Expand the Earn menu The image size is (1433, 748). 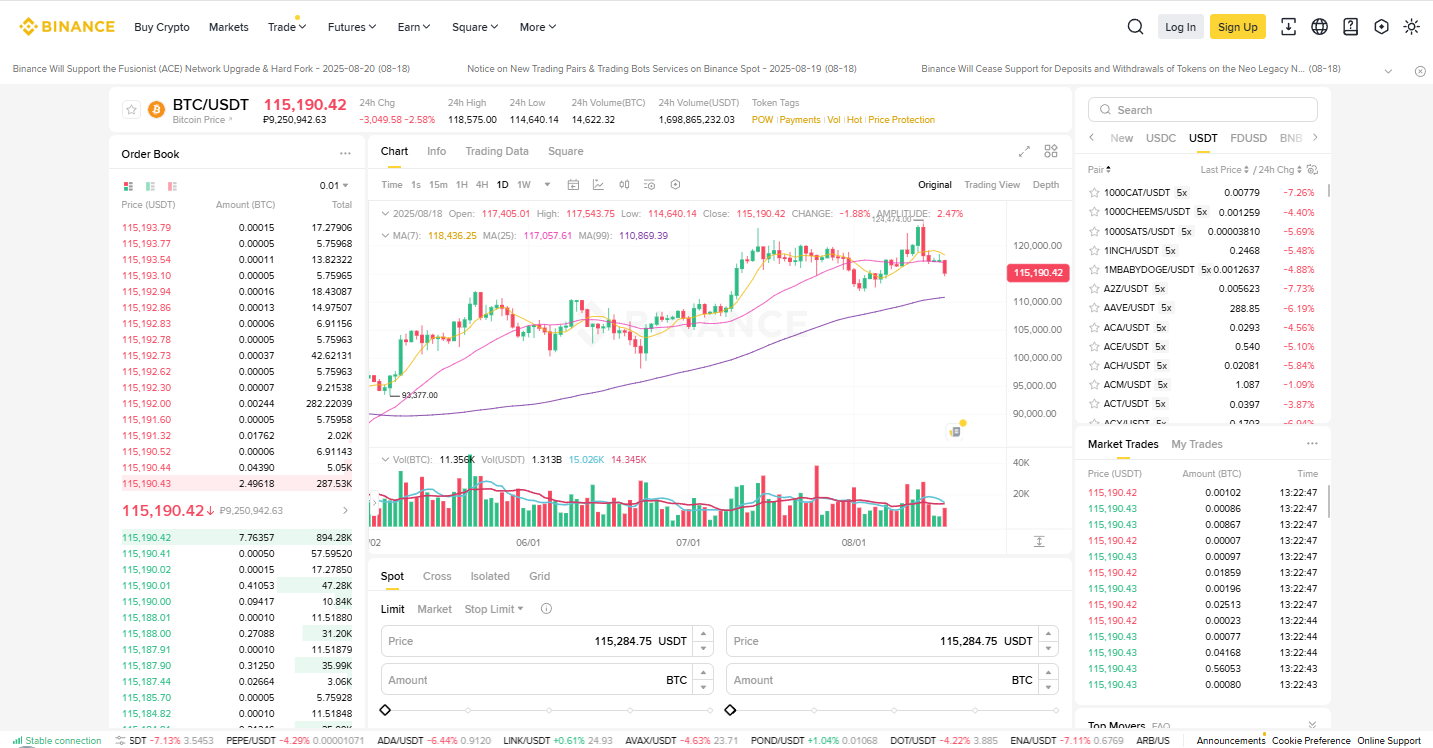click(414, 27)
